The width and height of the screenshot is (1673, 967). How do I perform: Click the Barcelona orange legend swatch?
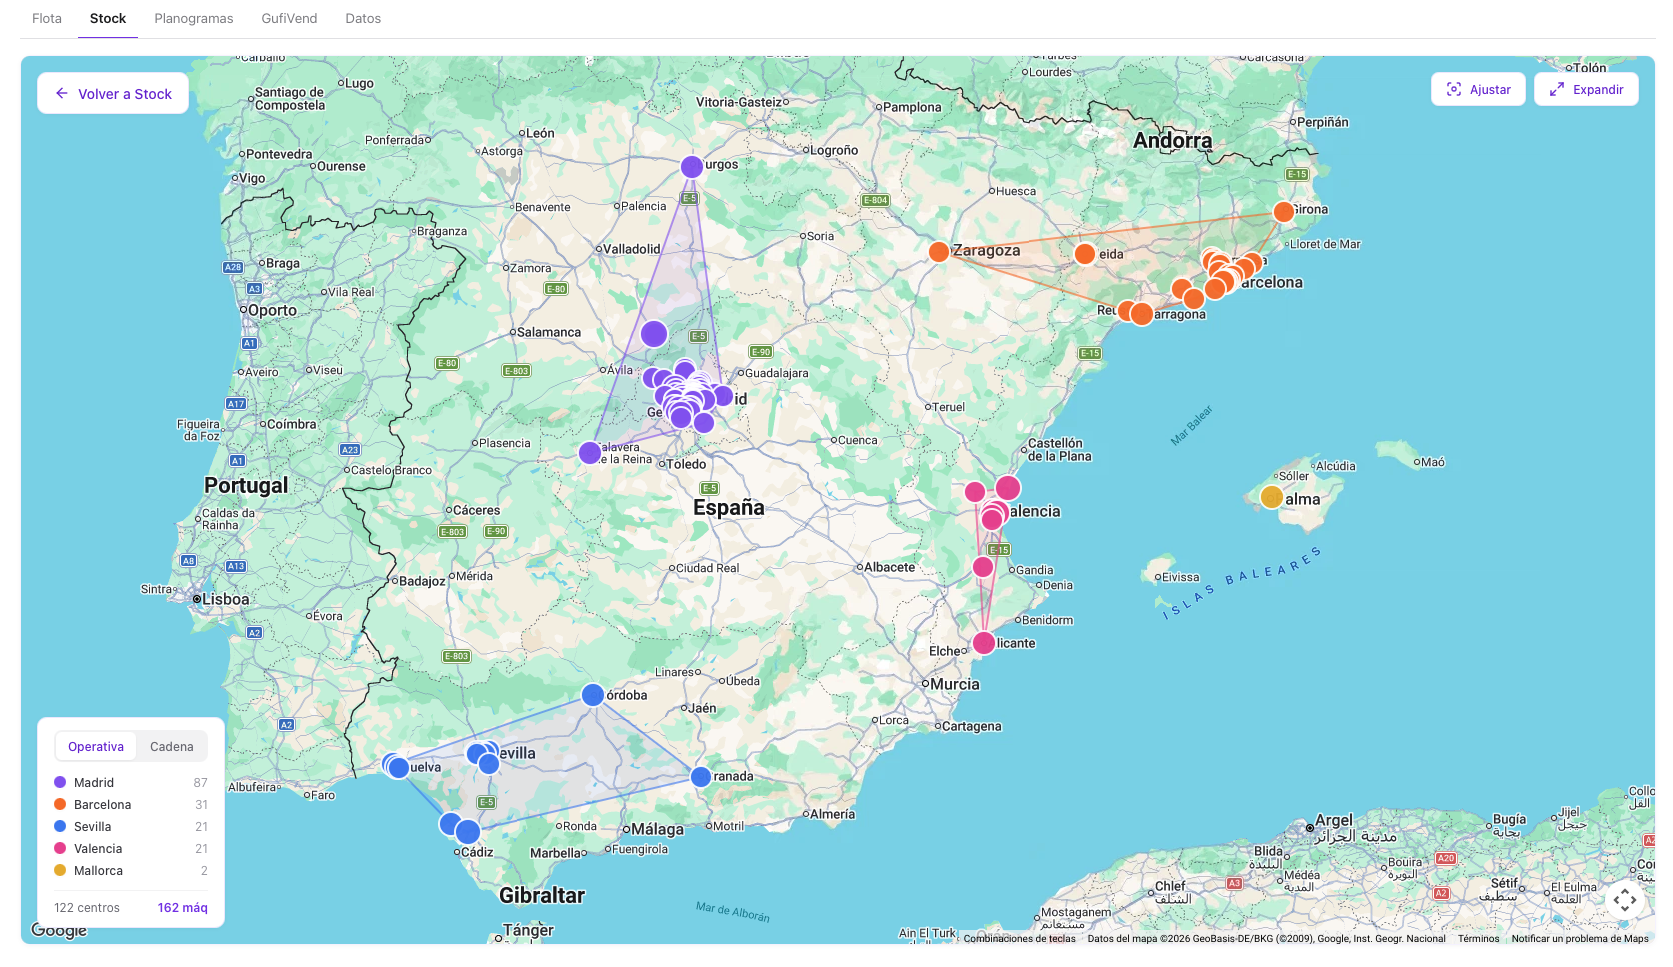pos(60,804)
